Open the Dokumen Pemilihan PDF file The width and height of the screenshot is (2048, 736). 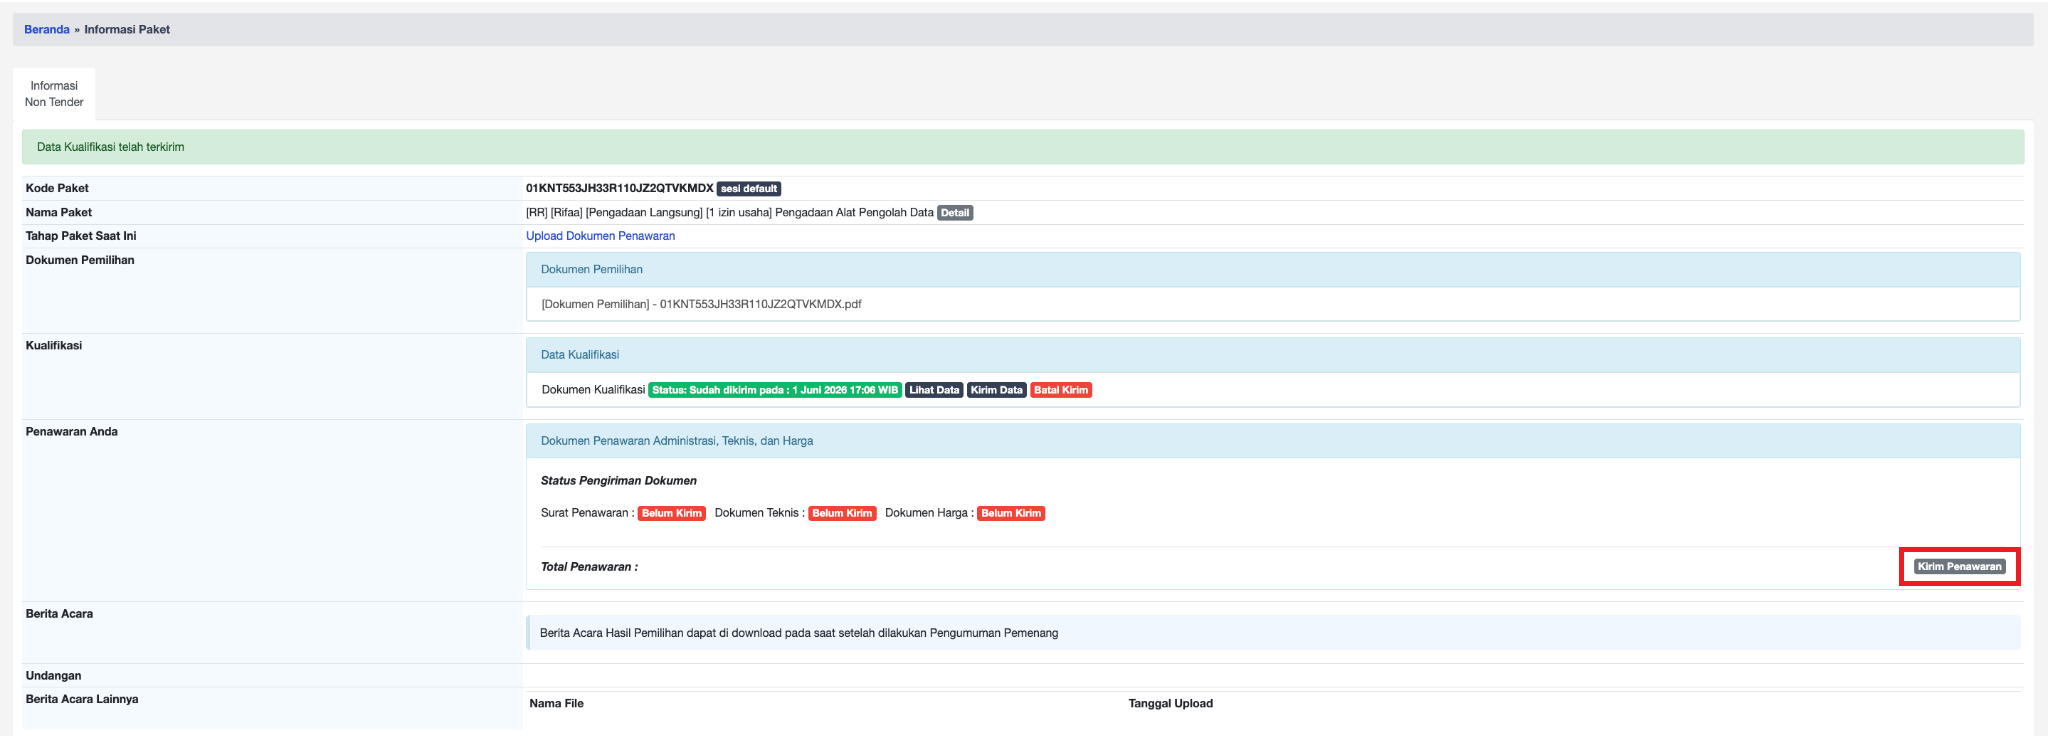[x=701, y=304]
